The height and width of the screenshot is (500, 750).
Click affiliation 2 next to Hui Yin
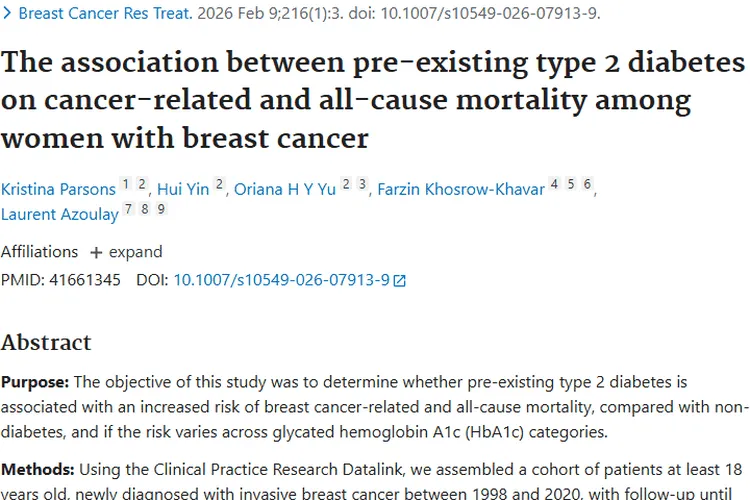click(220, 184)
